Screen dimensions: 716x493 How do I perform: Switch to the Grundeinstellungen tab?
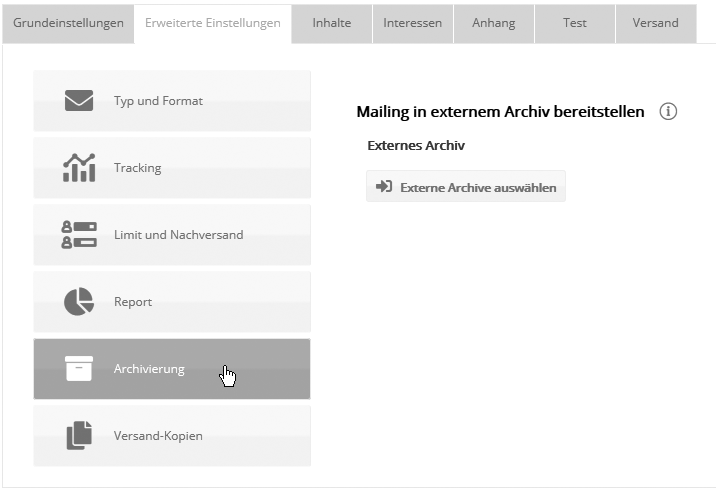coord(68,23)
